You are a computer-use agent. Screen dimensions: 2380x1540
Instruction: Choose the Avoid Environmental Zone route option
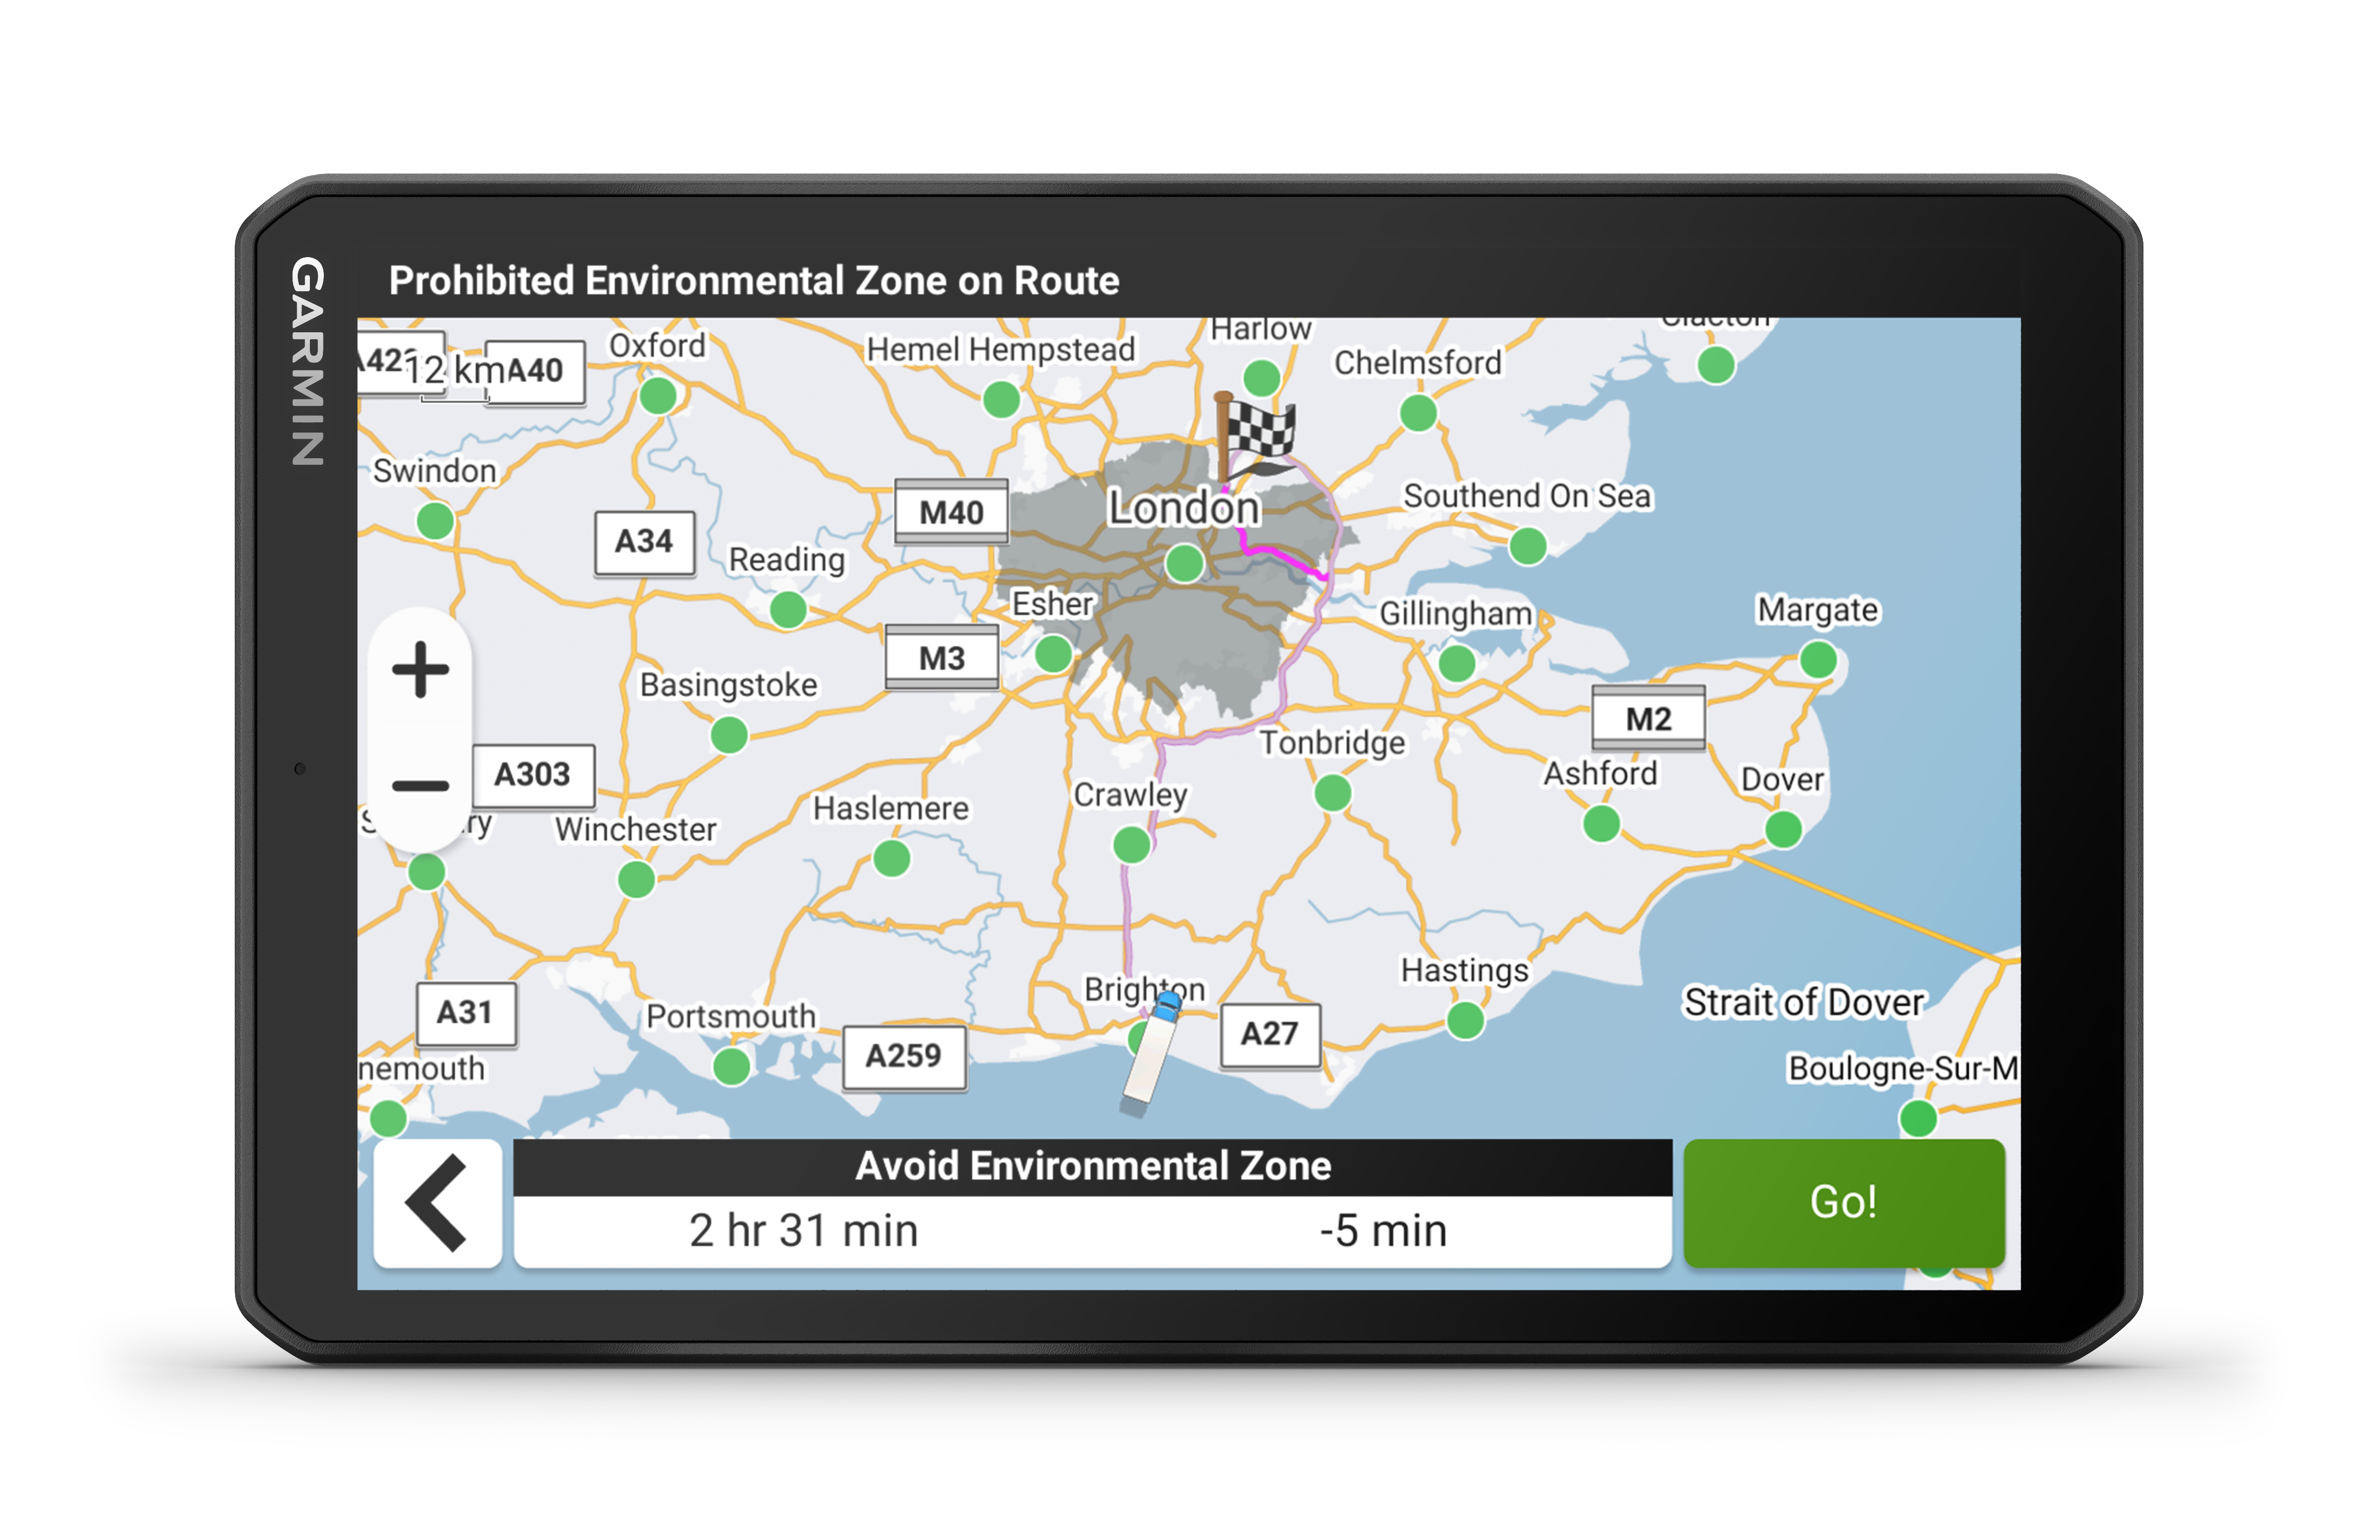1092,1203
